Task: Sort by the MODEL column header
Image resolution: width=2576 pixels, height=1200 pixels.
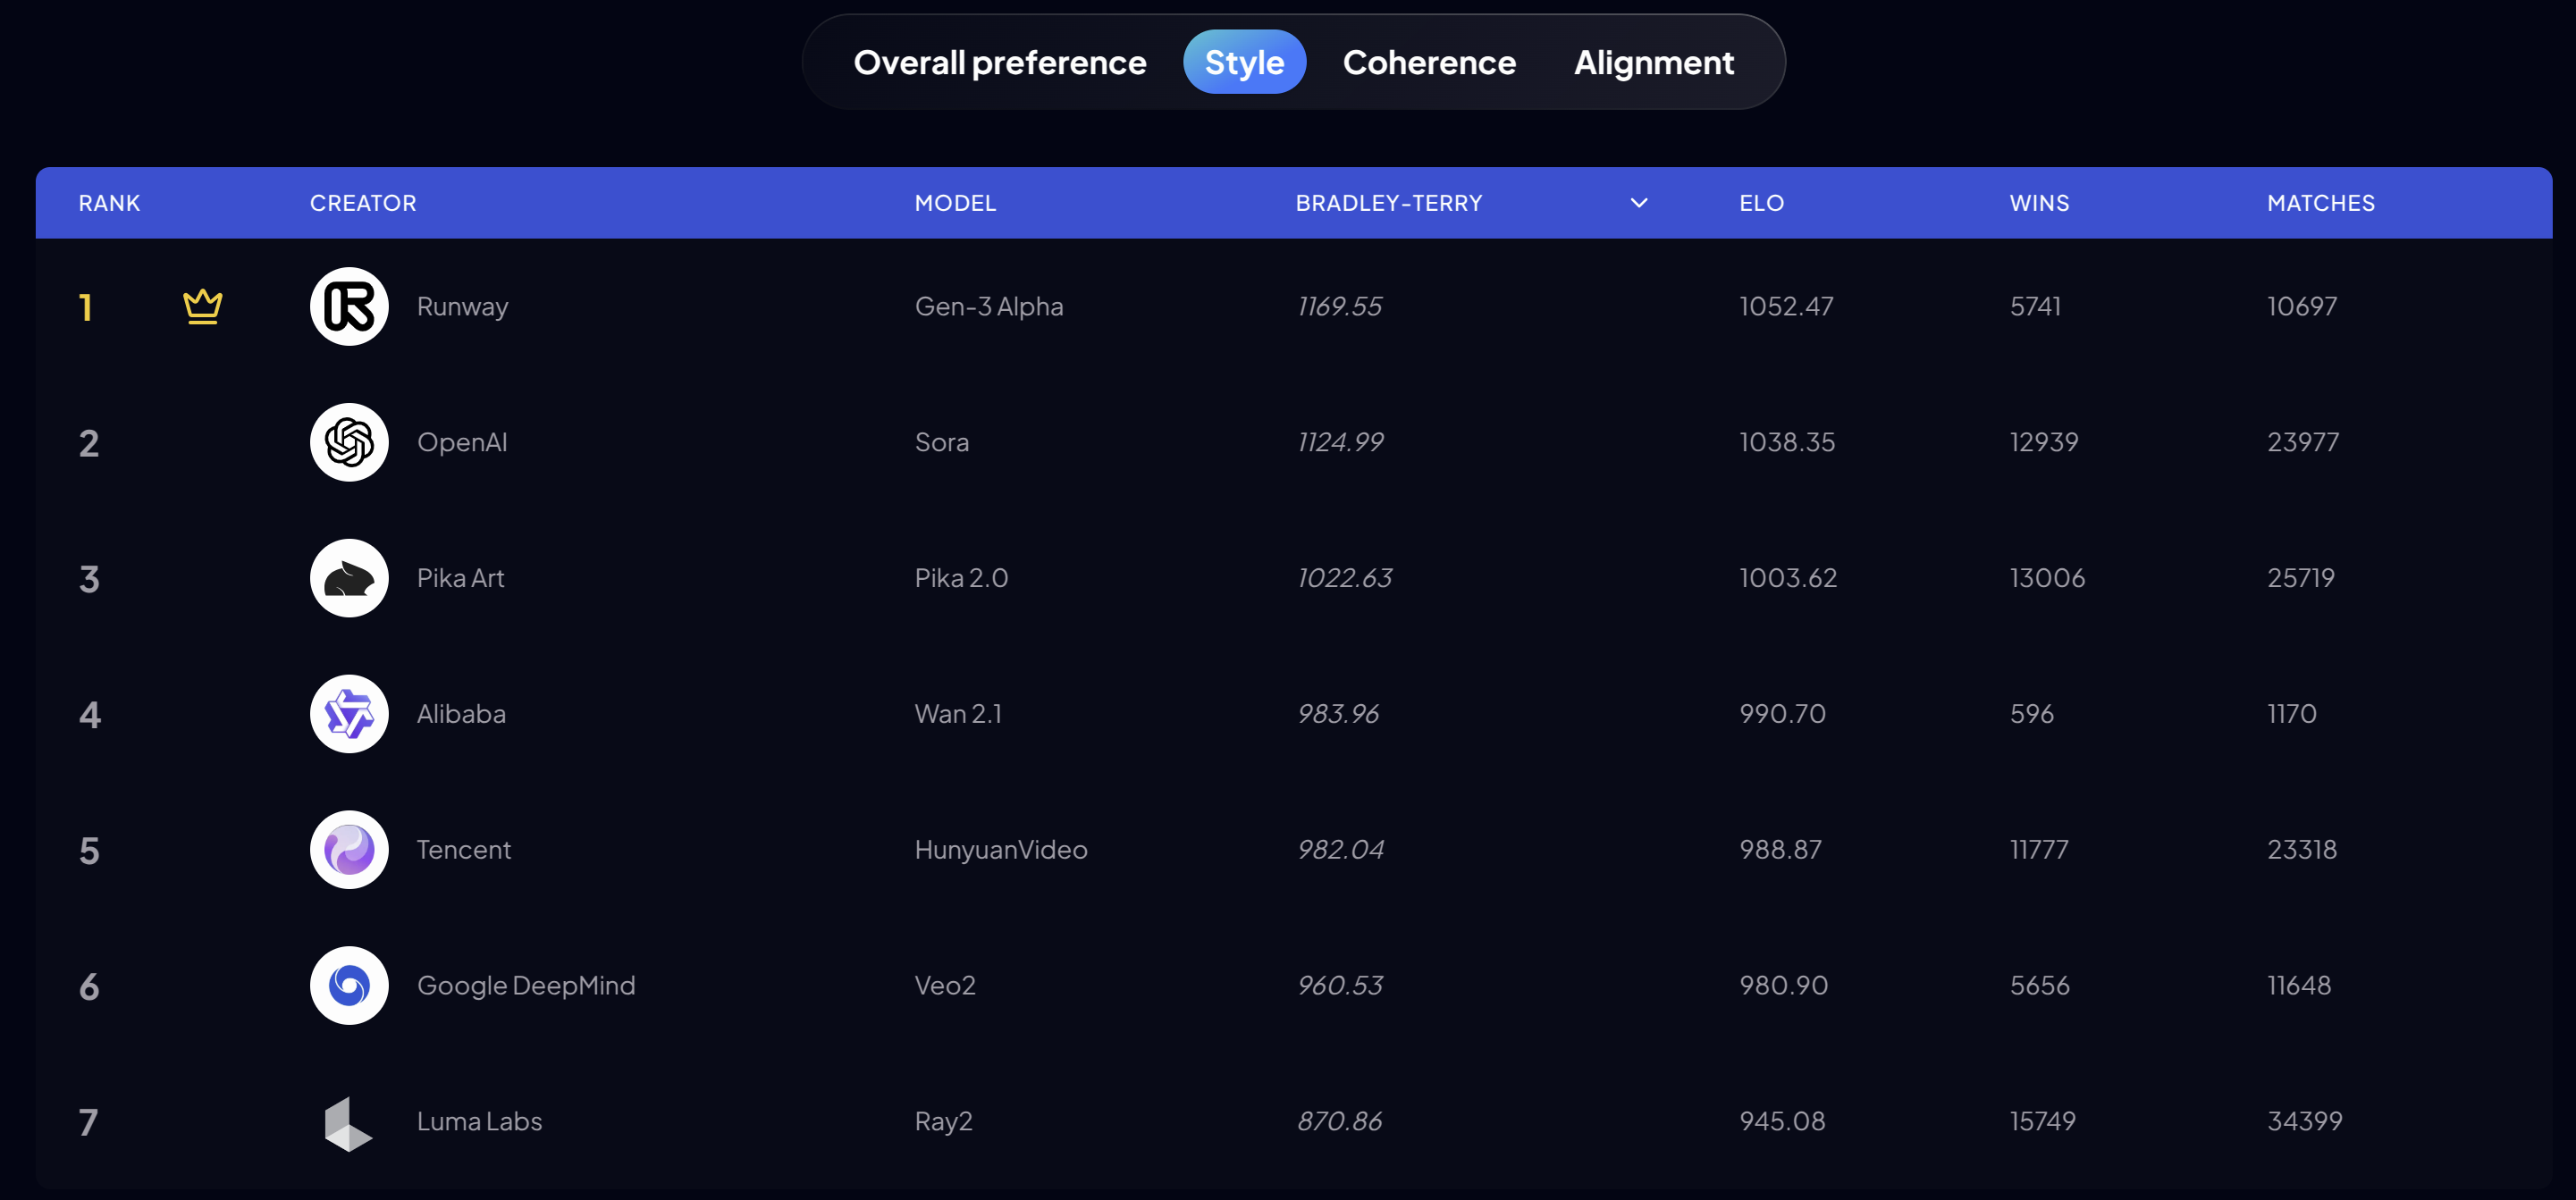Action: click(955, 203)
